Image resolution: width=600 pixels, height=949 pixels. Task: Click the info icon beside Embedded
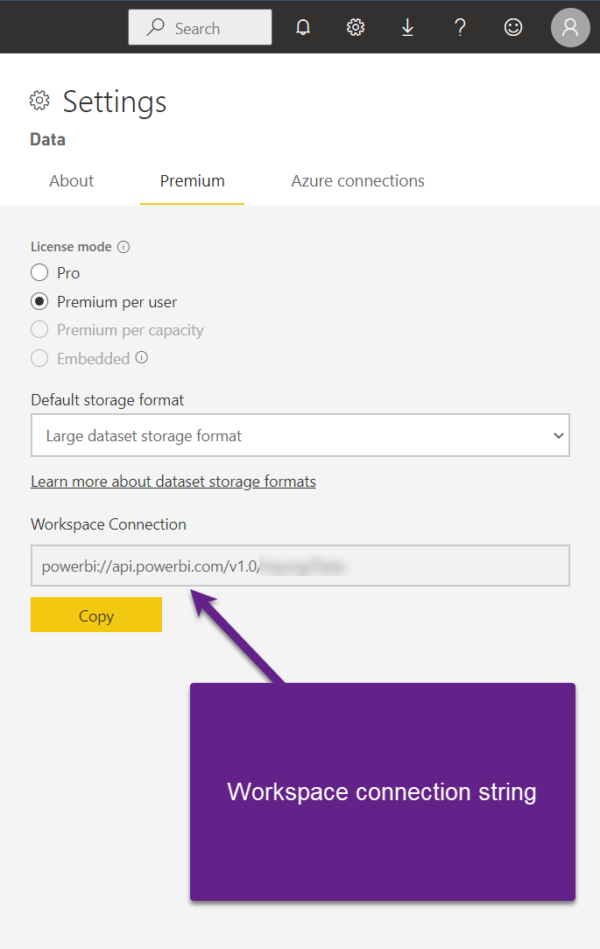coord(142,357)
